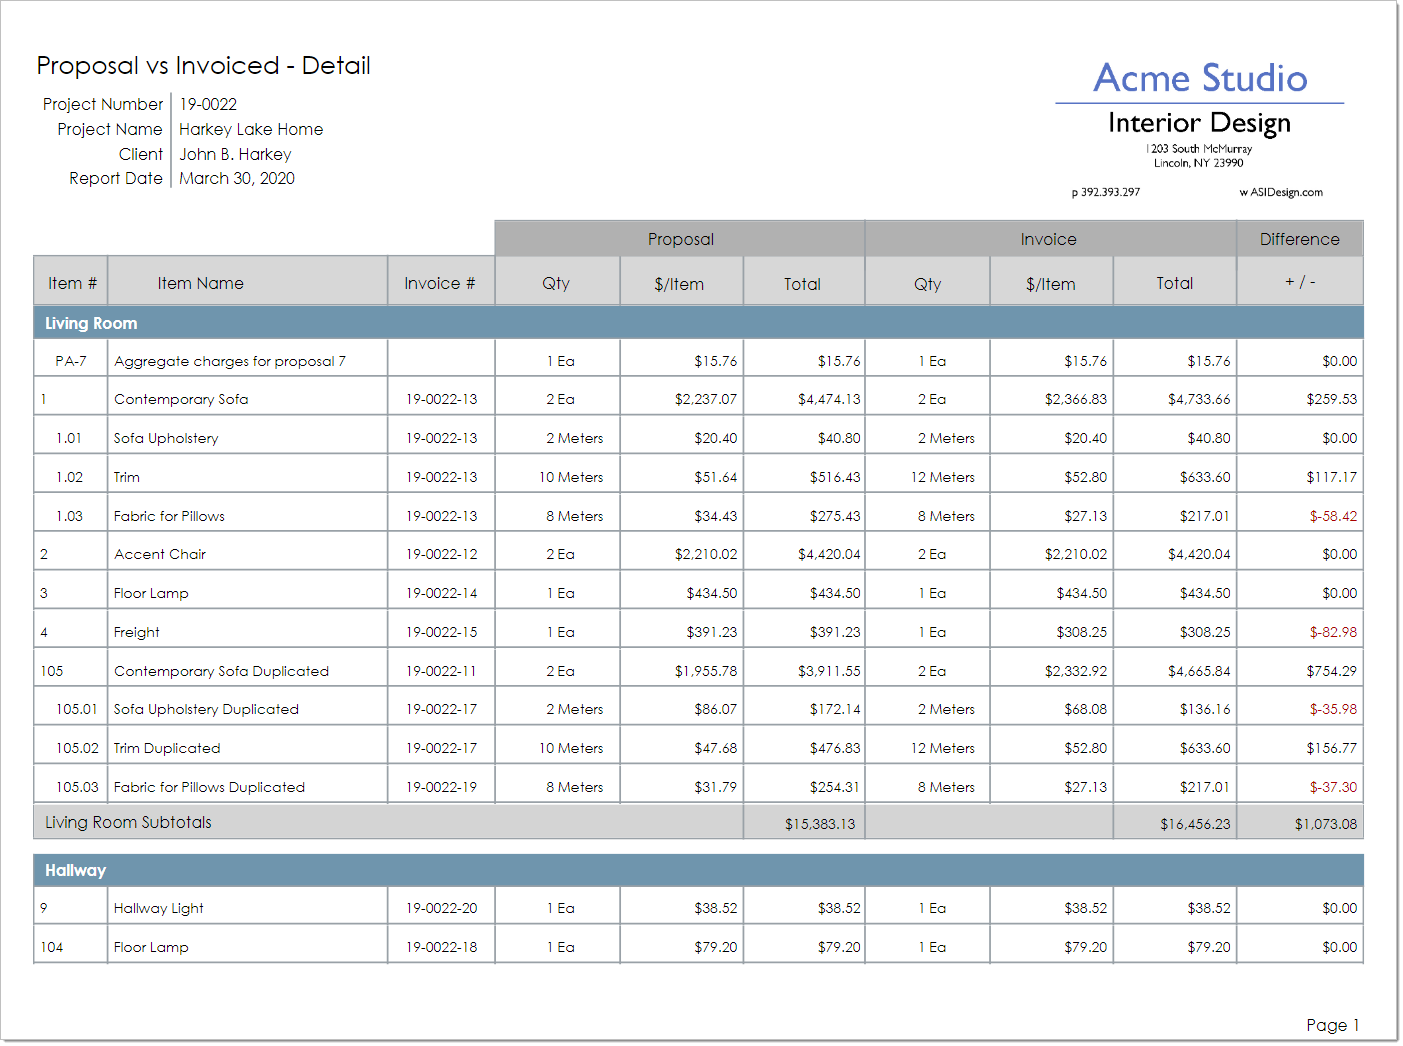This screenshot has width=1403, height=1046.
Task: Select 'Contemporary Sofa Duplicated' item name
Action: [x=221, y=671]
